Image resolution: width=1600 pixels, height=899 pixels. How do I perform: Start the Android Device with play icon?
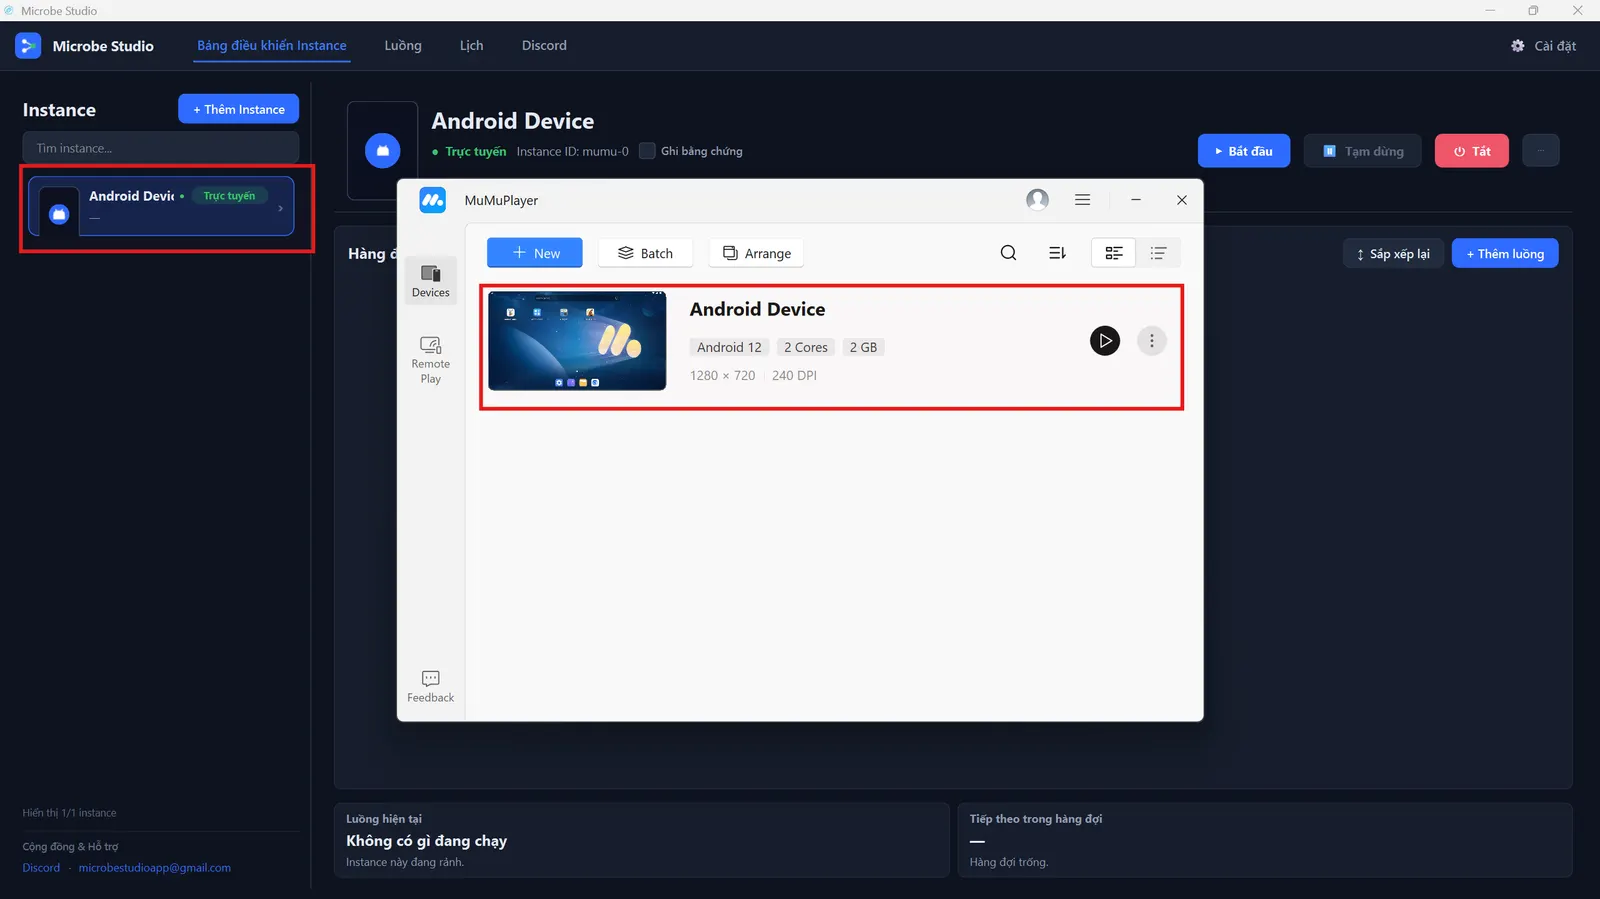[x=1104, y=341]
